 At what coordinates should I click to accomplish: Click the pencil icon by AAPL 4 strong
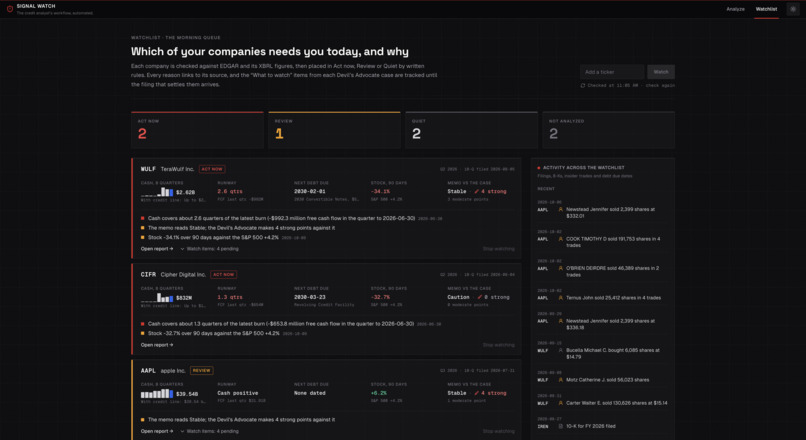(477, 393)
